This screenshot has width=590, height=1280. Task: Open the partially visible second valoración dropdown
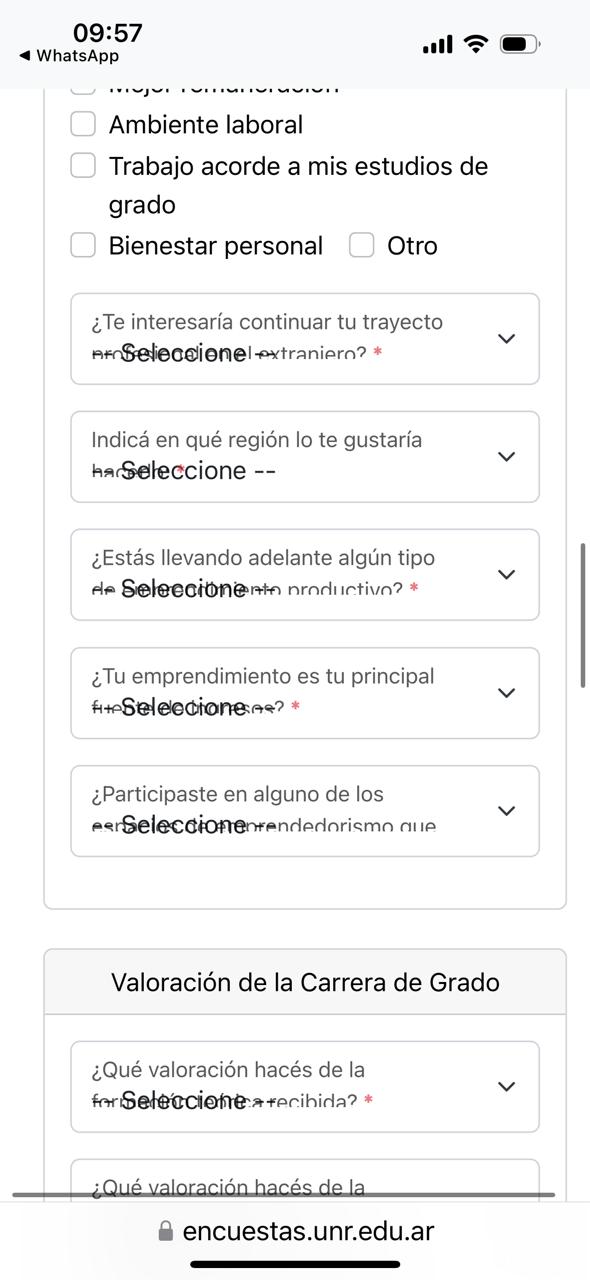point(305,1180)
